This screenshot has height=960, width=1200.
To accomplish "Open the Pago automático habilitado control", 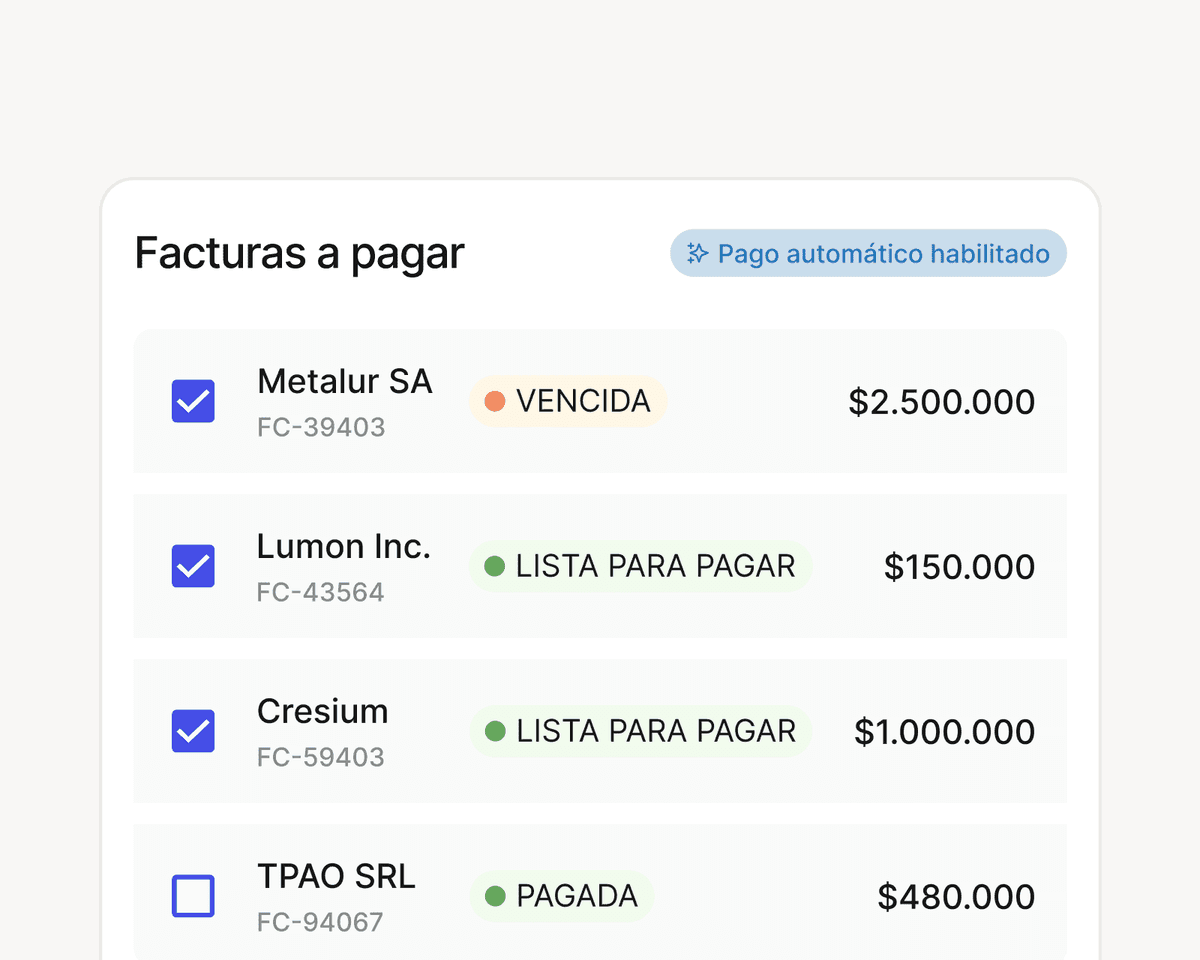I will (868, 253).
